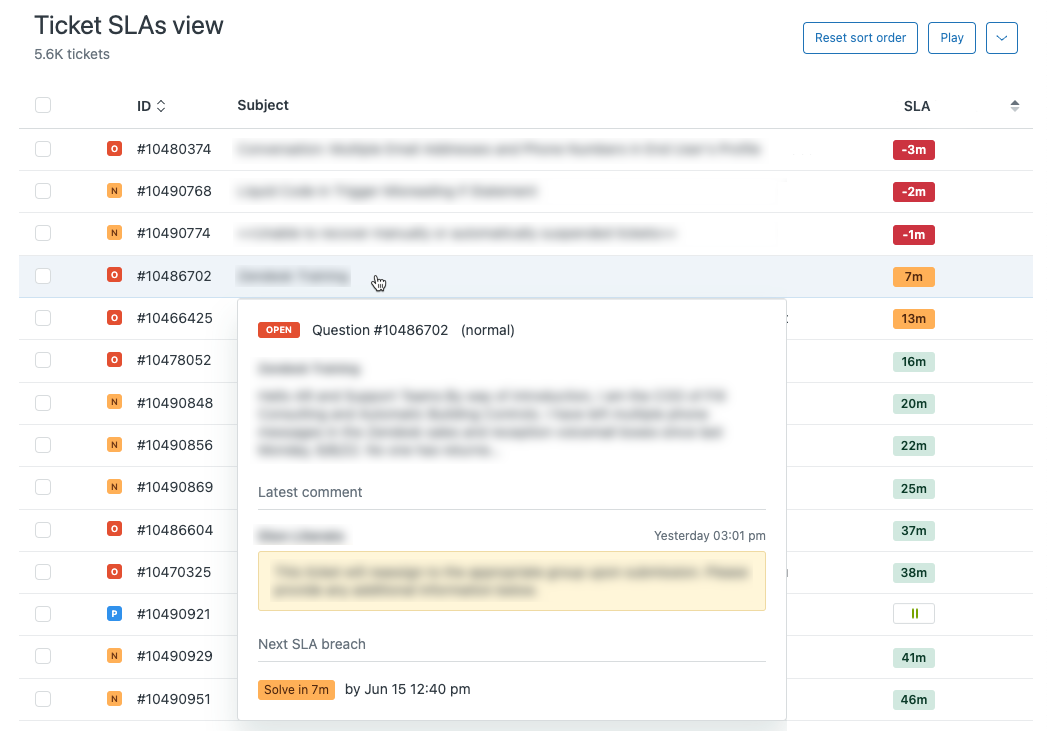
Task: Click the SLA column sort arrow
Action: [x=1014, y=105]
